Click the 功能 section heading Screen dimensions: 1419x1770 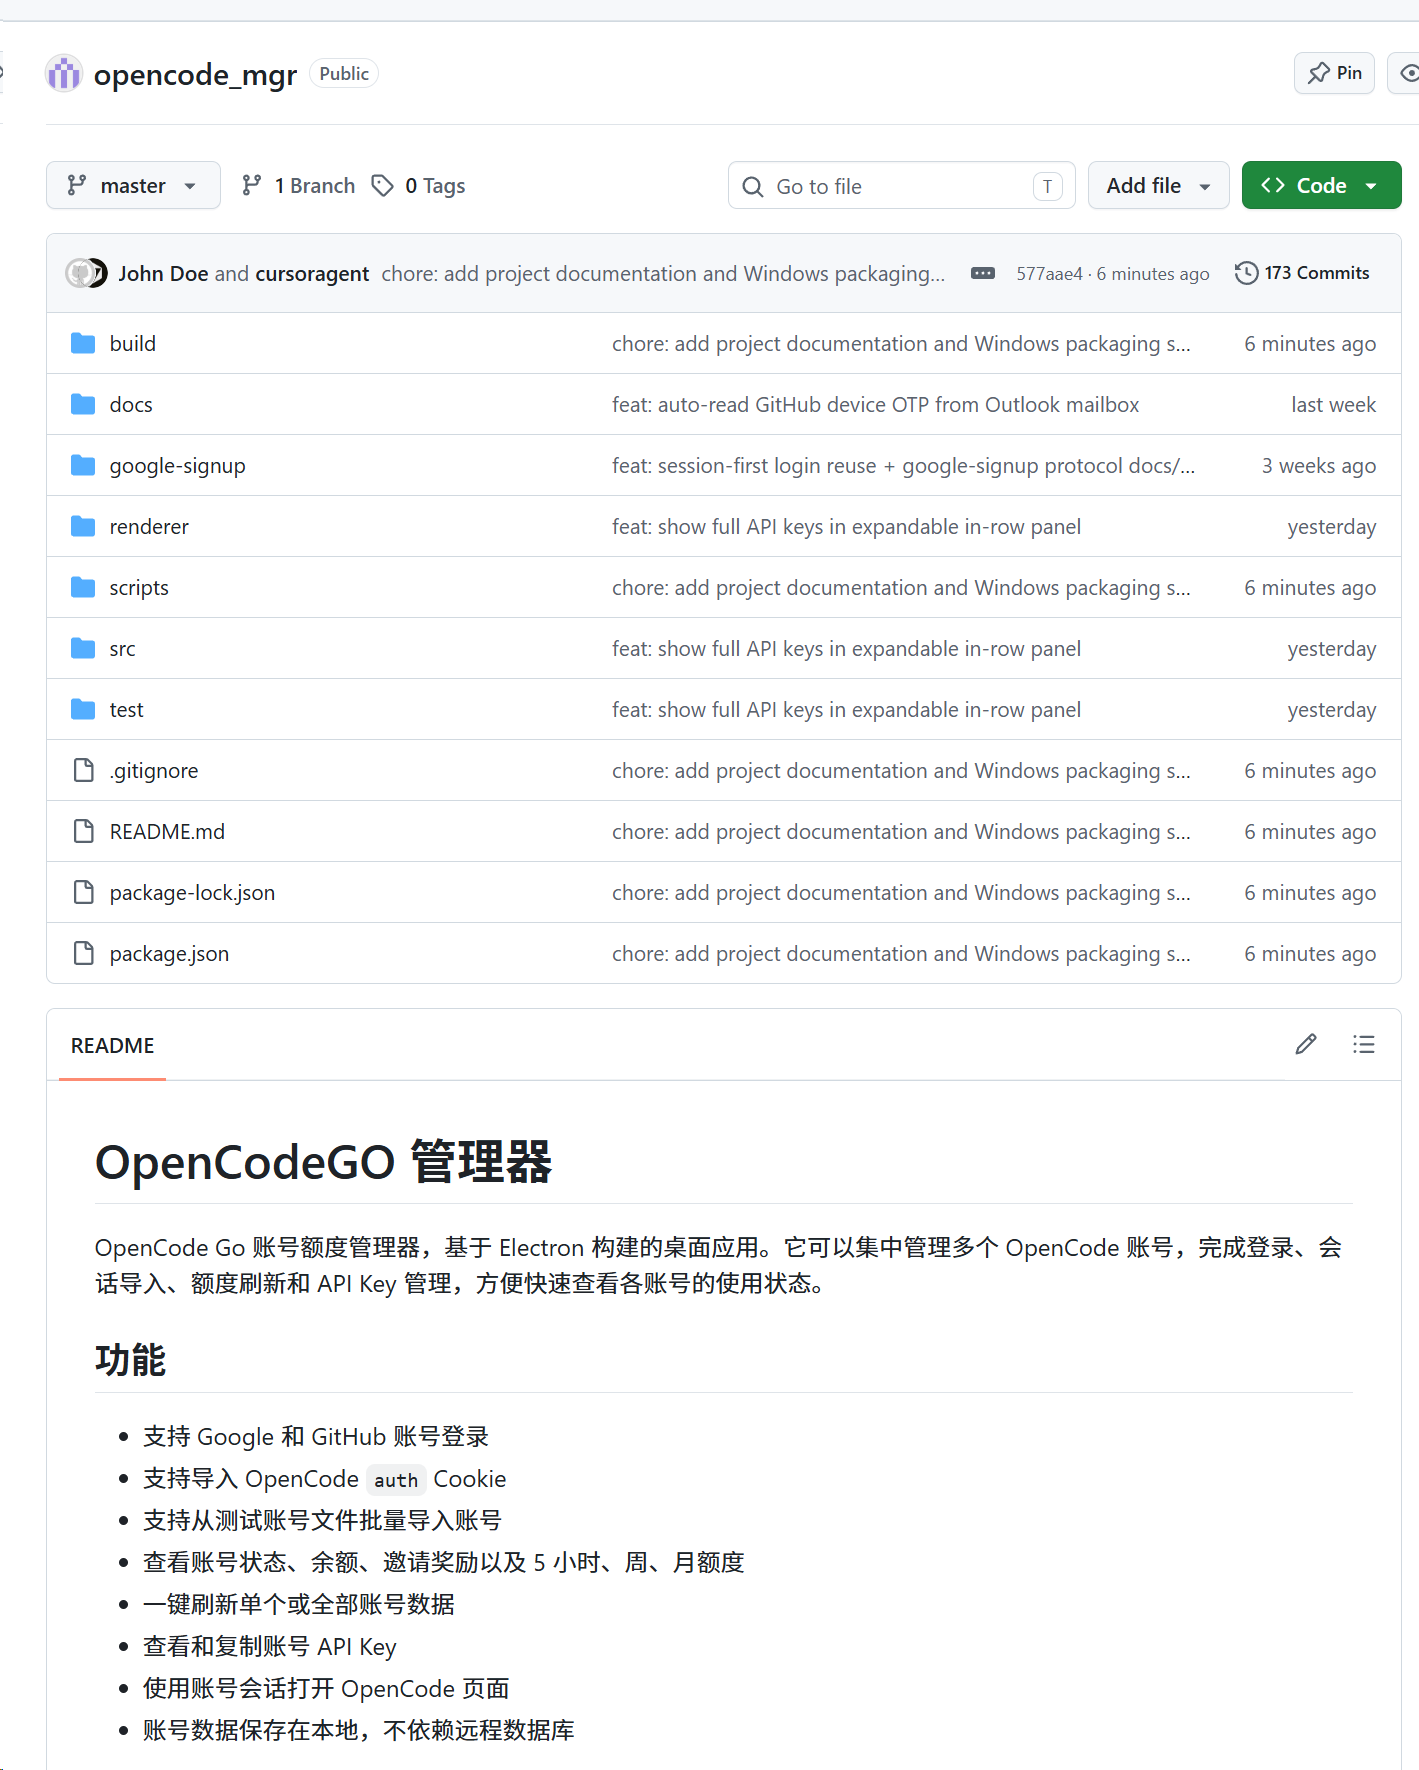coord(130,1360)
